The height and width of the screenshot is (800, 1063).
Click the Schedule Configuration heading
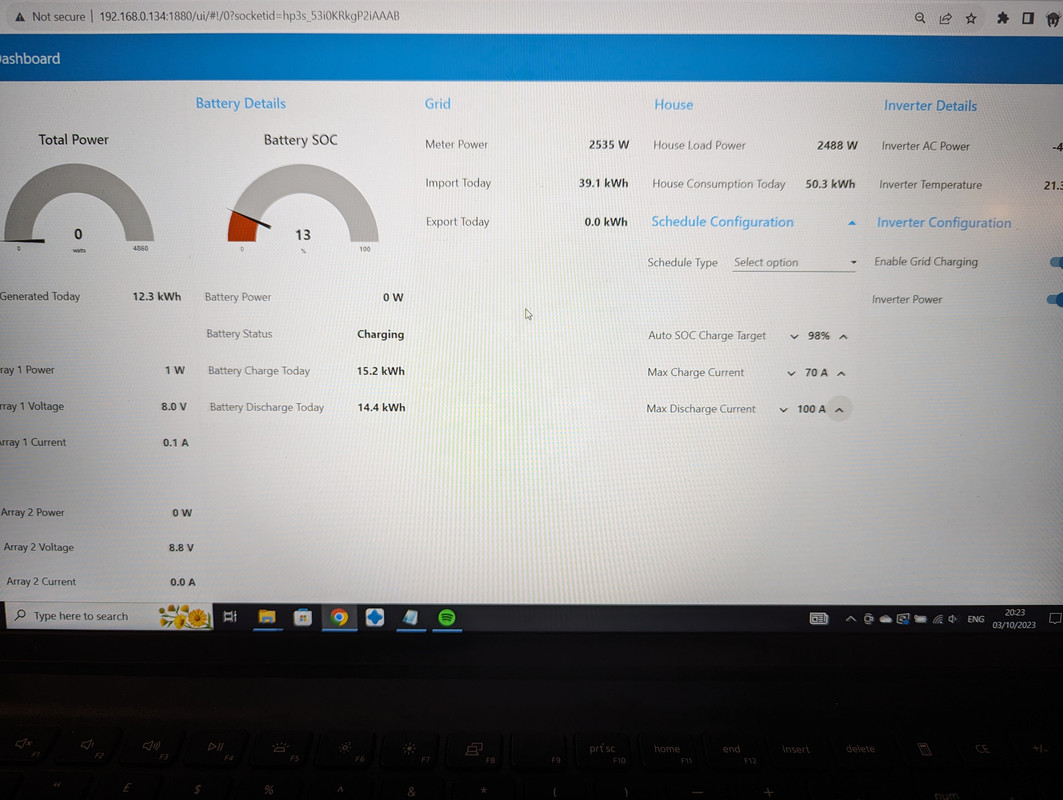722,222
